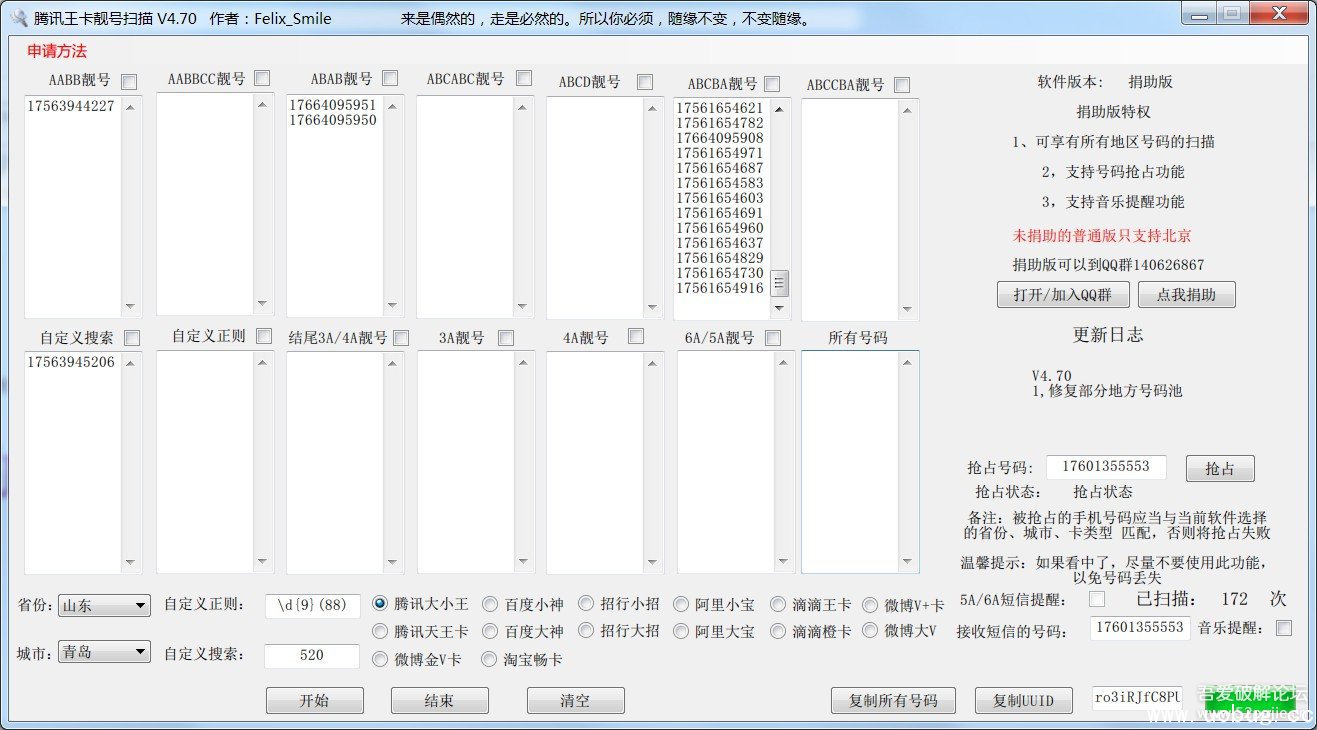Enable the AABB靓号 checkbox
Screen dimensions: 1317x730
tap(129, 82)
